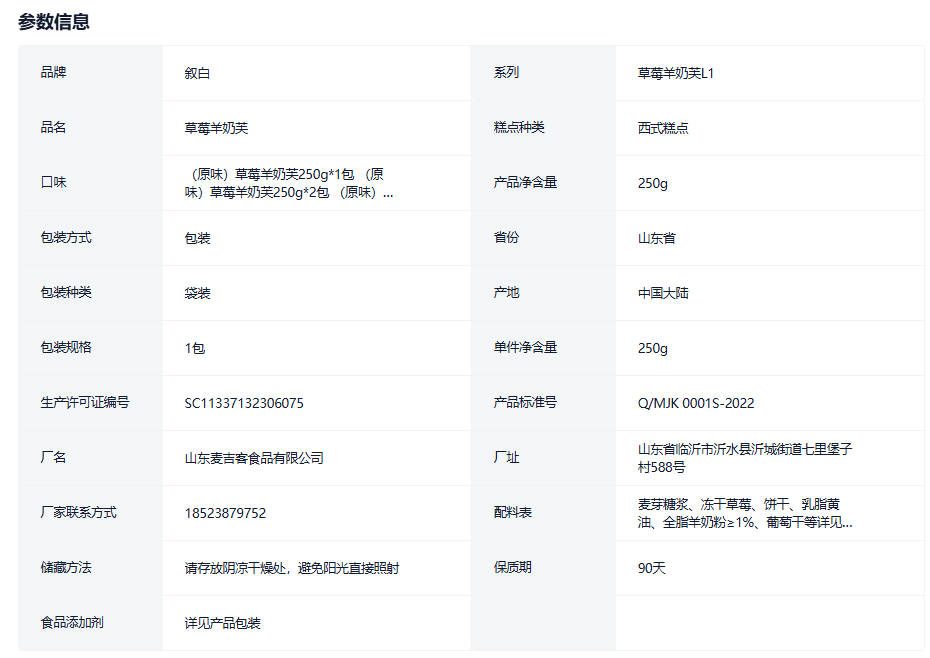Select the 口味 label
This screenshot has height=658, width=930.
[53, 182]
